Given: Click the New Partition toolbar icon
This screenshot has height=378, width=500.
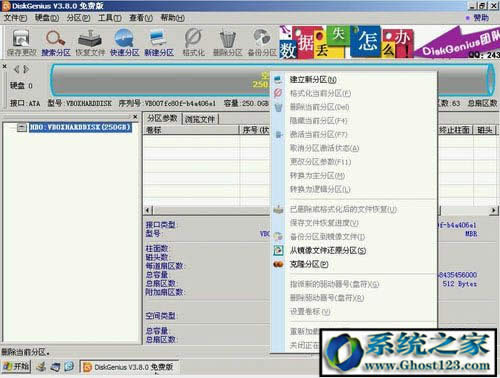Looking at the screenshot, I should [x=159, y=42].
